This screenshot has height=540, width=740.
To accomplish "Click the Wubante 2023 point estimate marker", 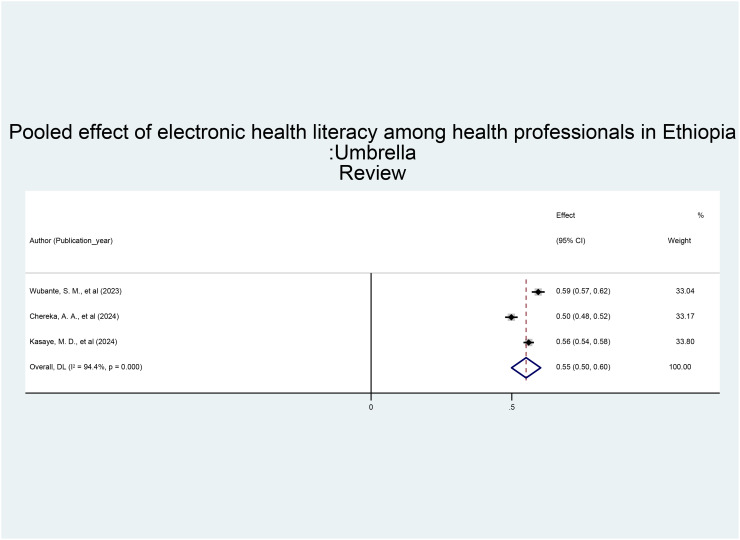I will 538,292.
